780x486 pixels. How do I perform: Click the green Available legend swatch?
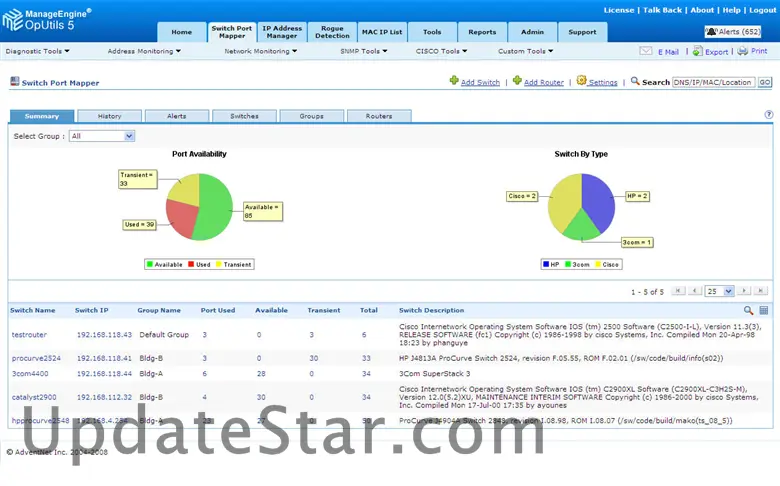pyautogui.click(x=150, y=264)
